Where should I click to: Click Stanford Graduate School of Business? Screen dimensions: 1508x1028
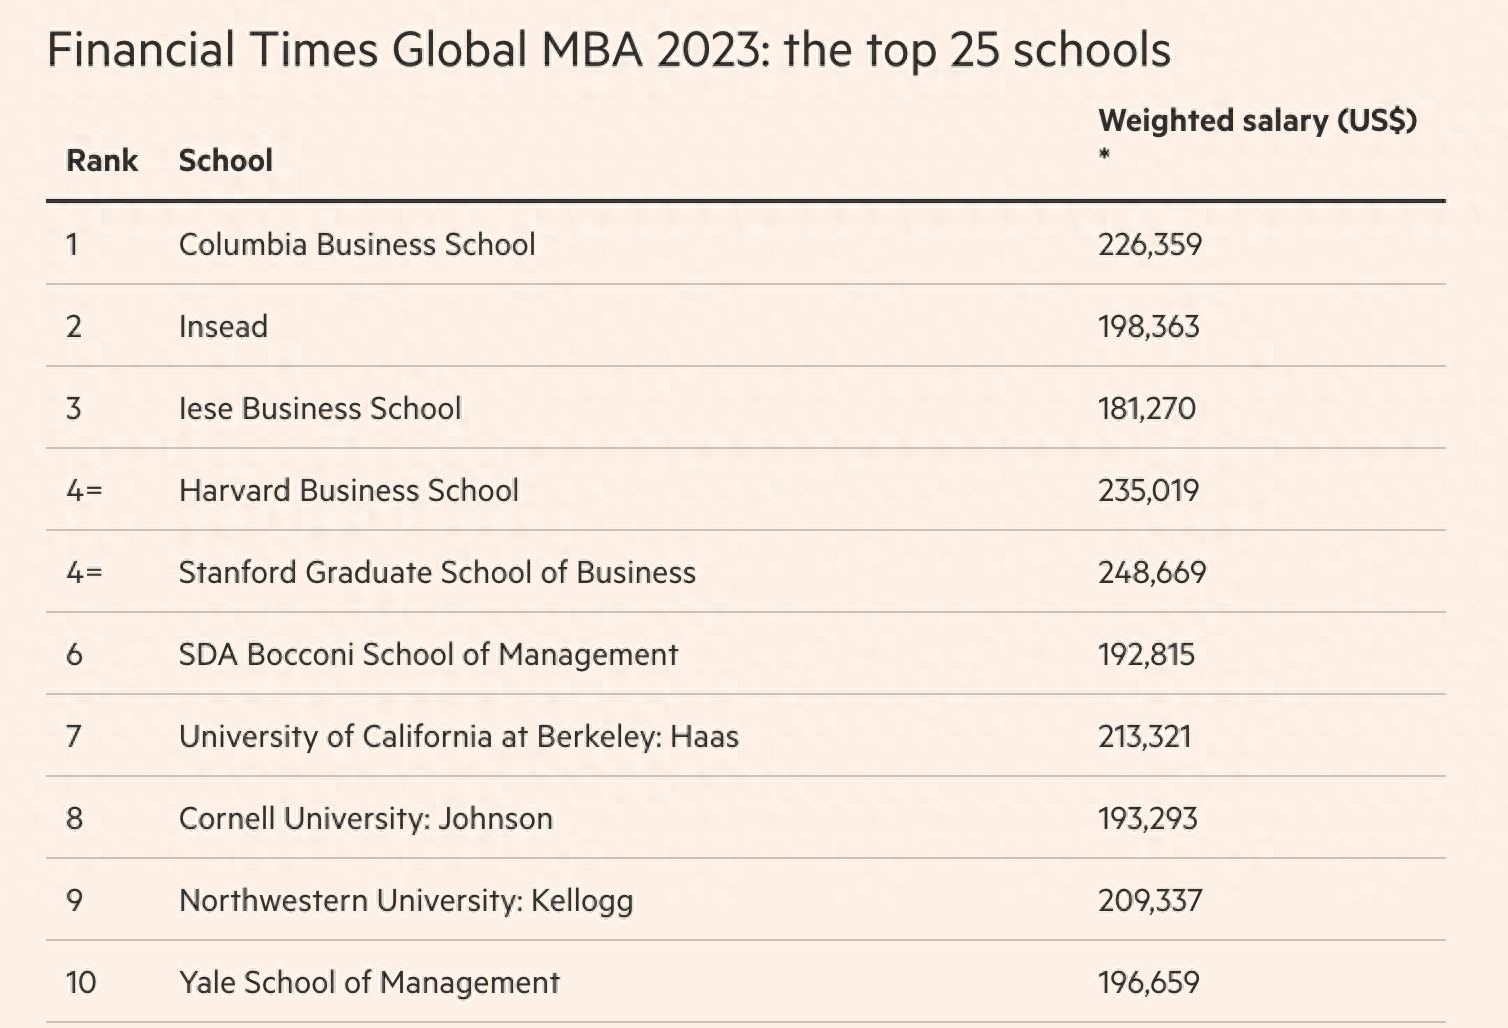[x=437, y=573]
